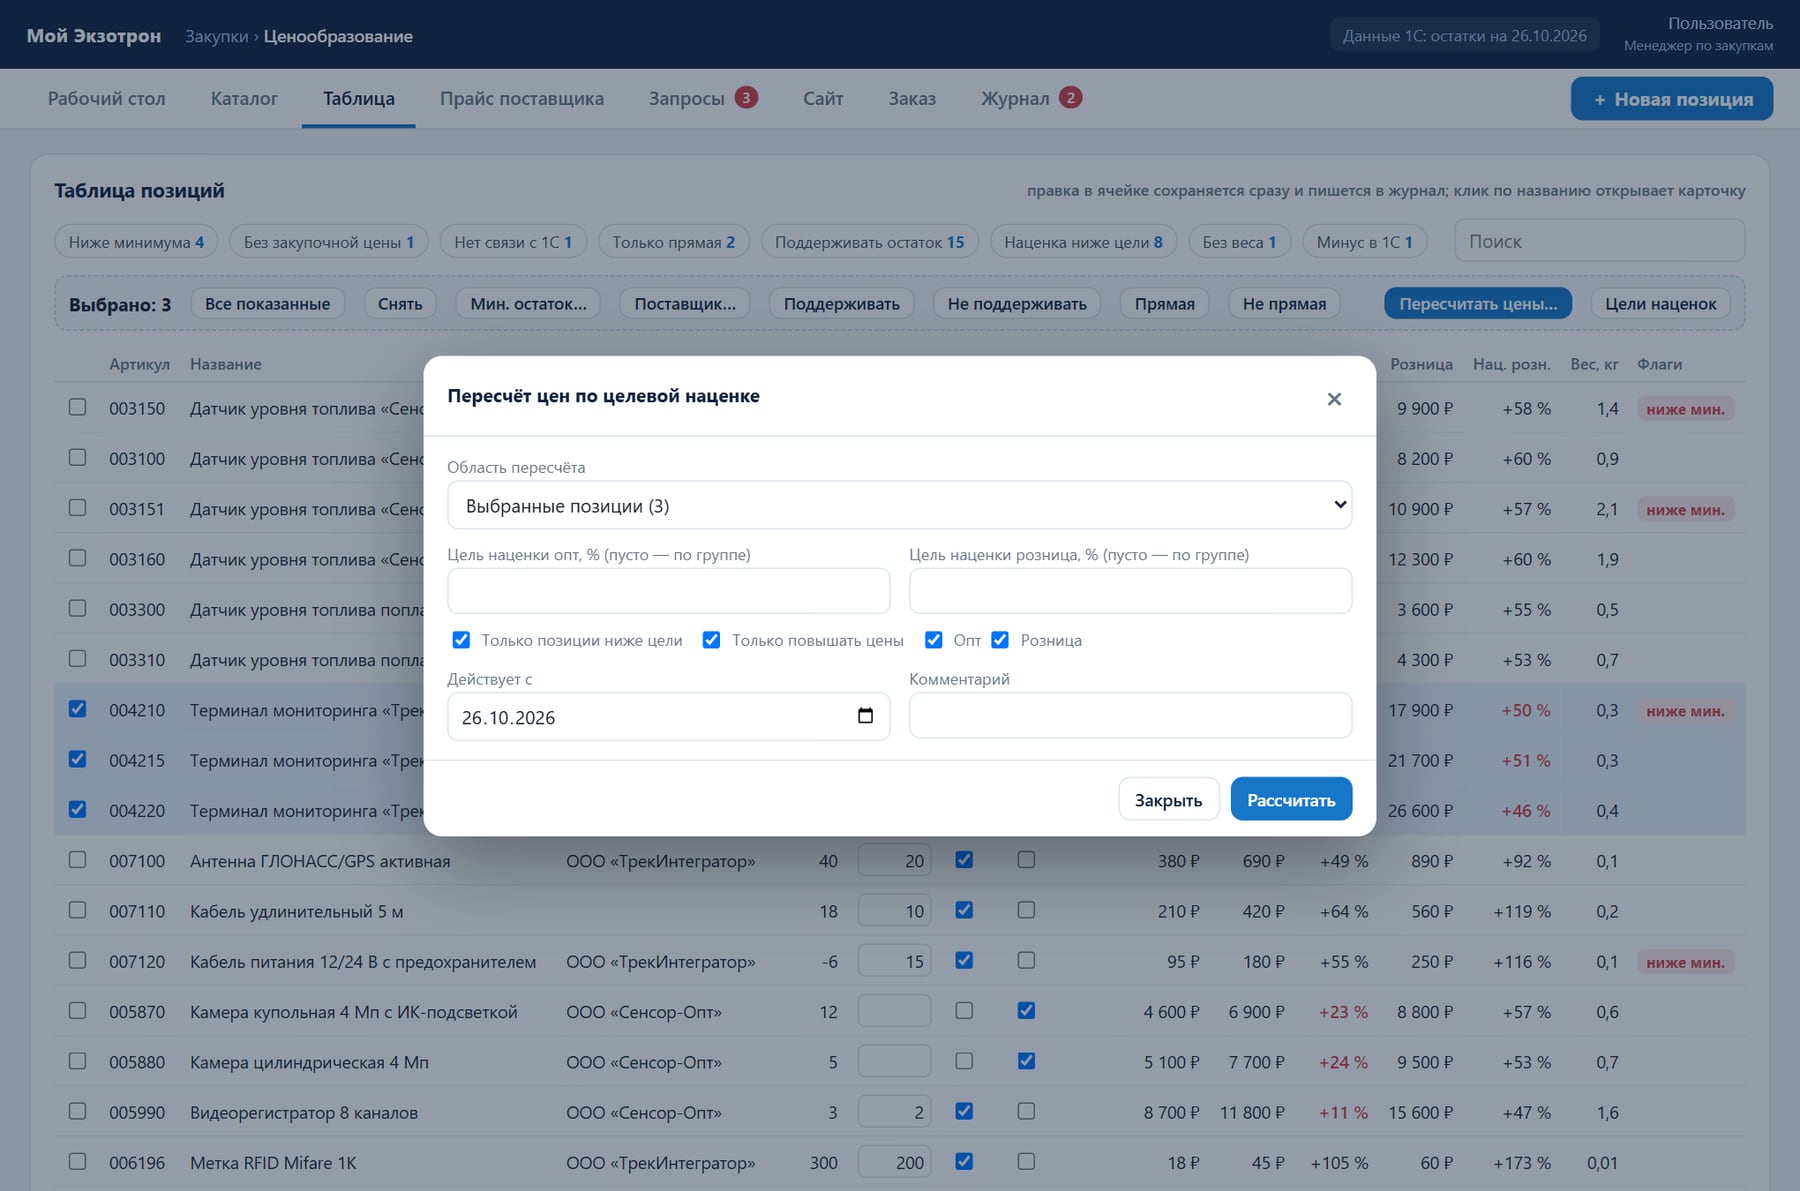Open the Рабочий стол tab
Screen dimensions: 1800x1191
click(107, 98)
